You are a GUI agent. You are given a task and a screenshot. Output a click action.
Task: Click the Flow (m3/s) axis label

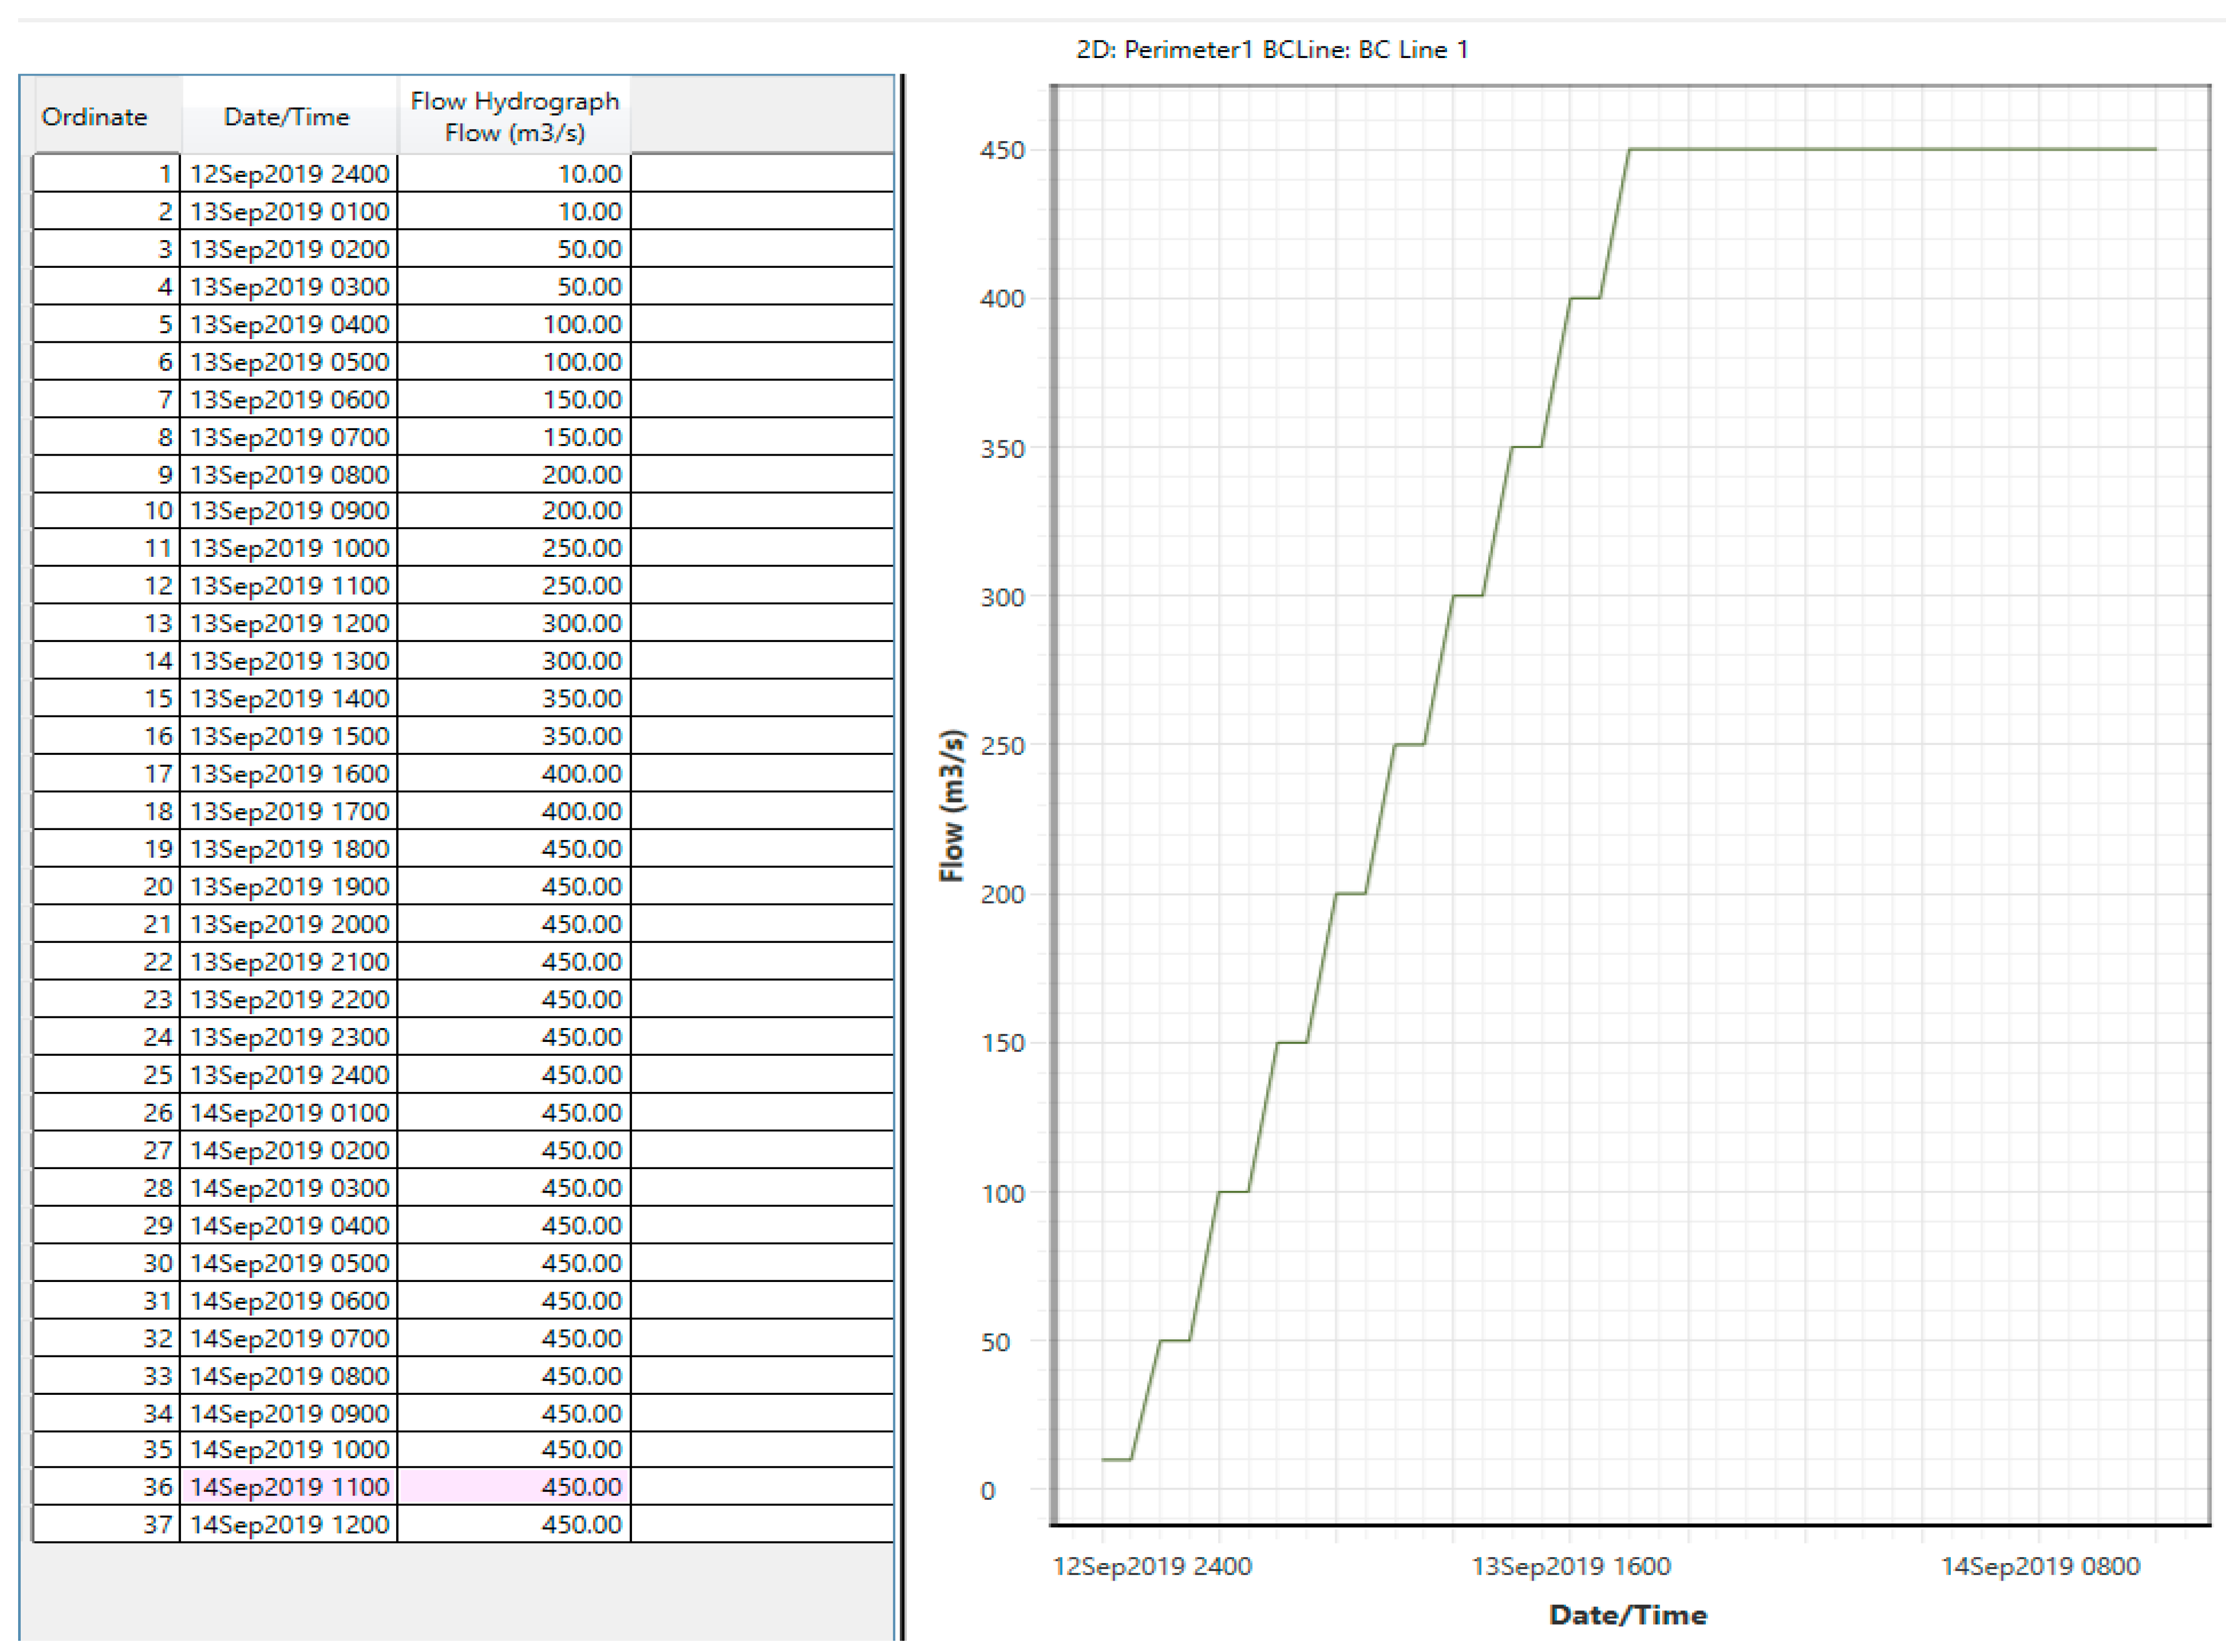pos(952,805)
